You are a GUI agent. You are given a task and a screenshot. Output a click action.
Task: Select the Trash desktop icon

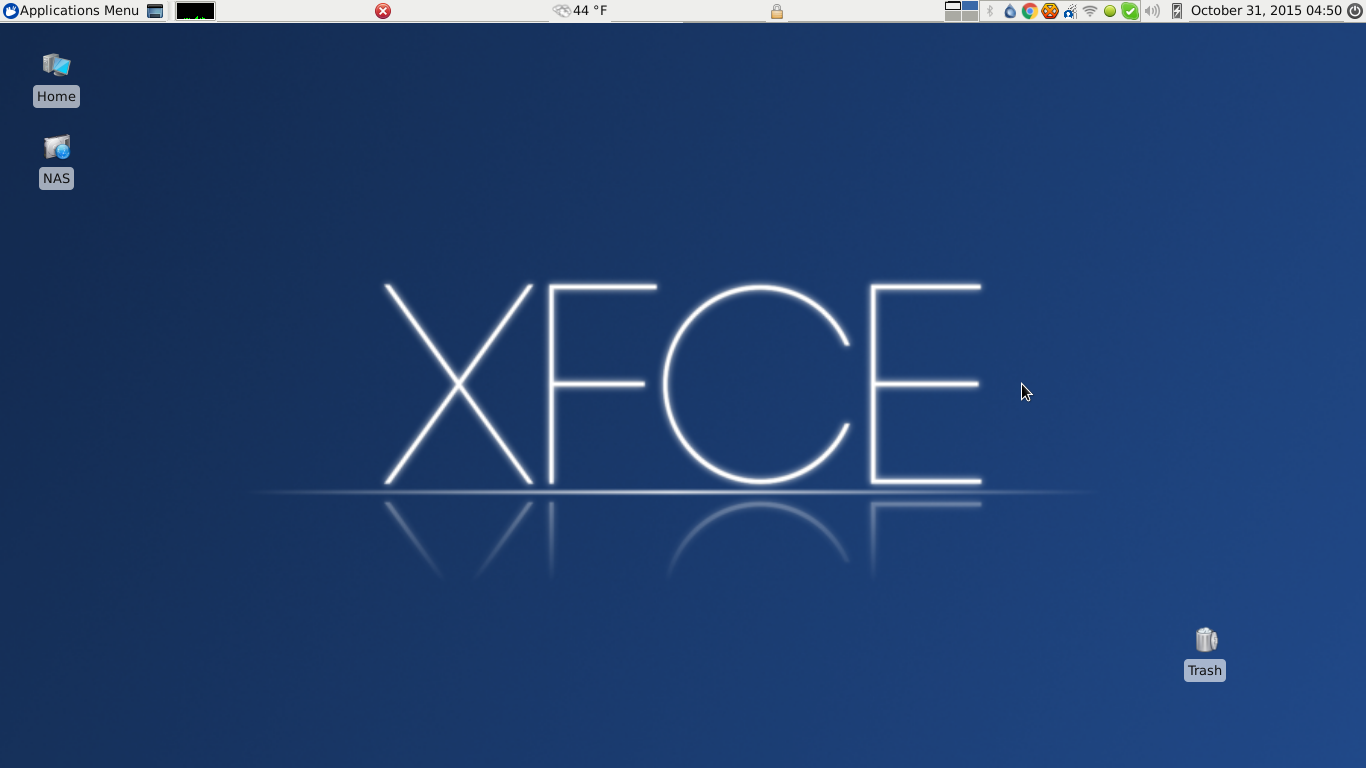1205,653
